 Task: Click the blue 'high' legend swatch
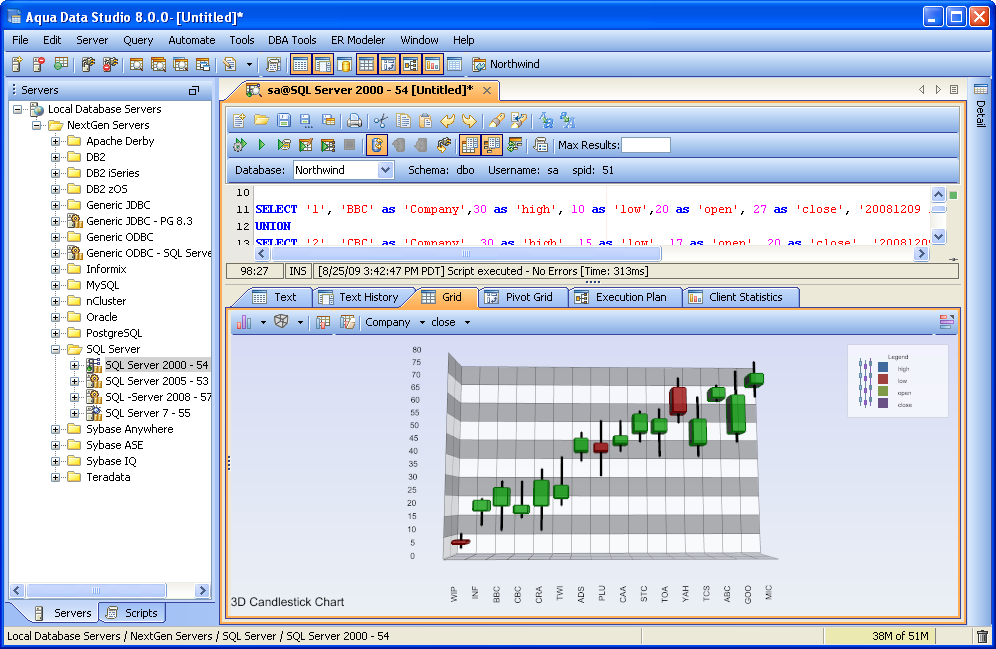[883, 368]
